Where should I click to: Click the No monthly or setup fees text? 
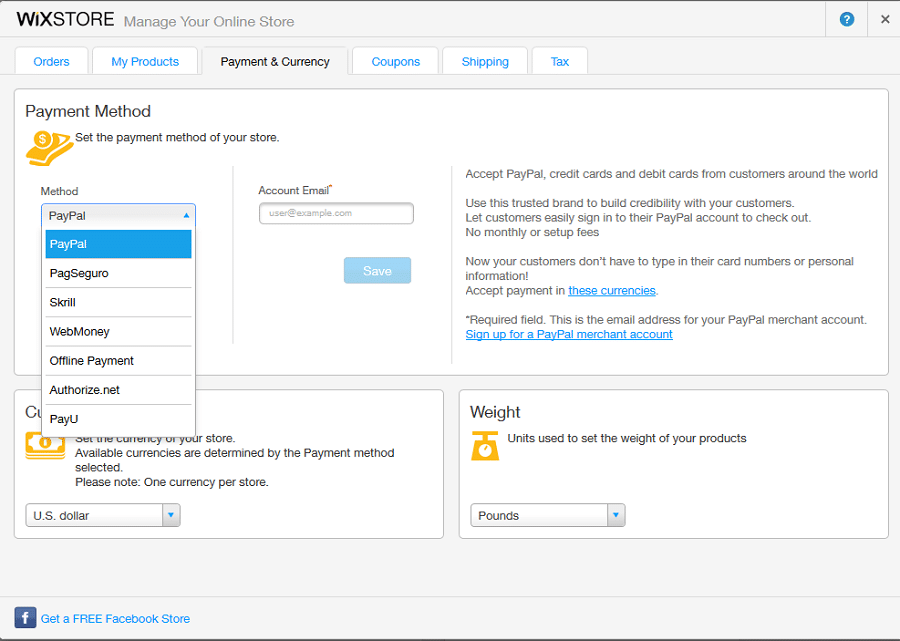point(532,232)
